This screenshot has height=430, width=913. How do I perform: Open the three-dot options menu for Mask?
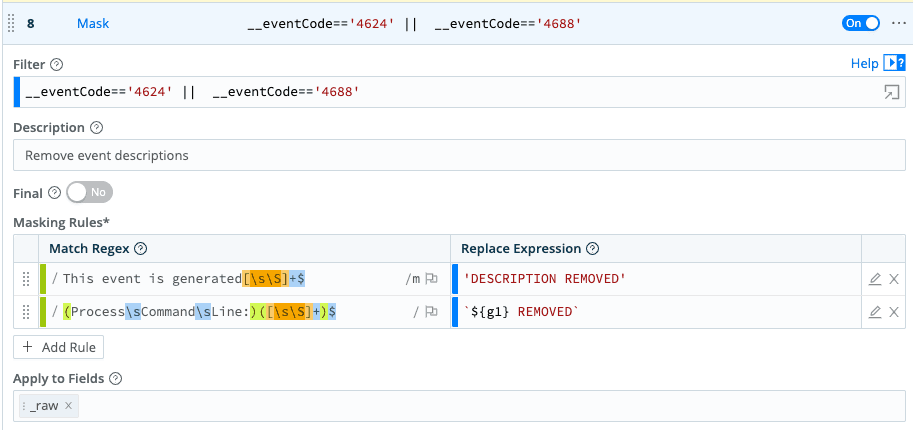coord(898,23)
